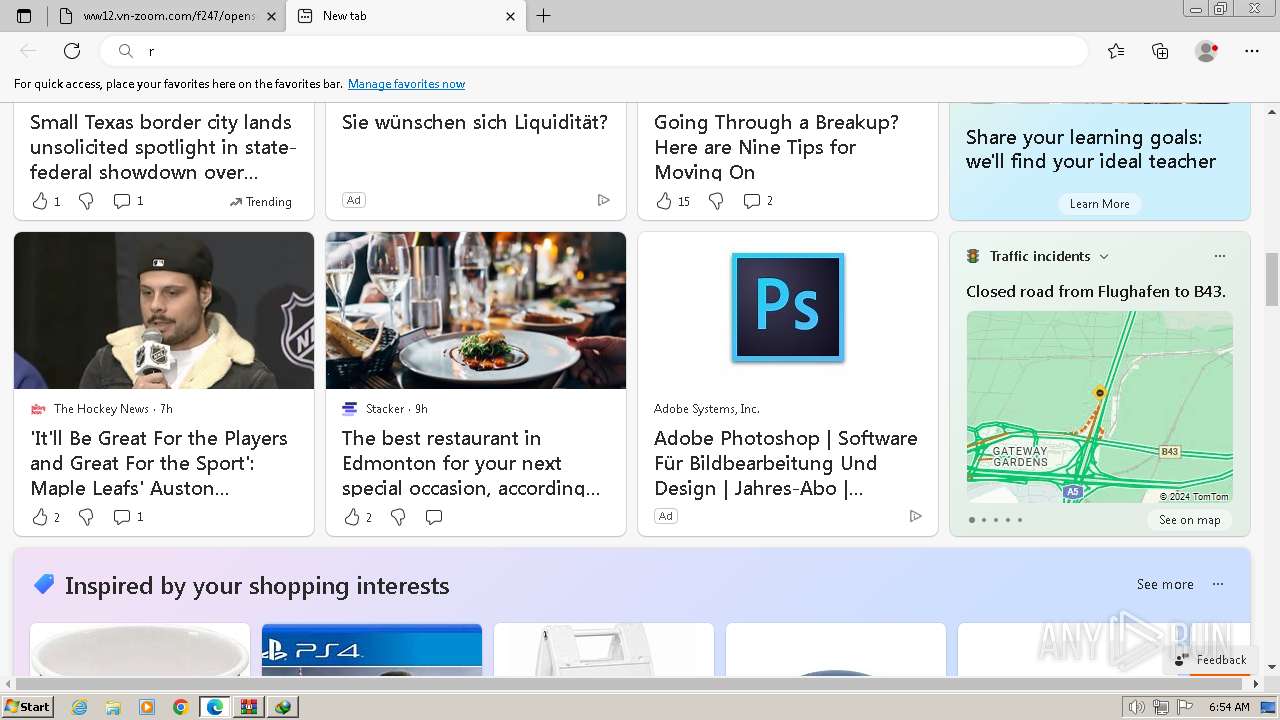Open the Traffic incidents card options menu
The width and height of the screenshot is (1280, 720).
1219,256
